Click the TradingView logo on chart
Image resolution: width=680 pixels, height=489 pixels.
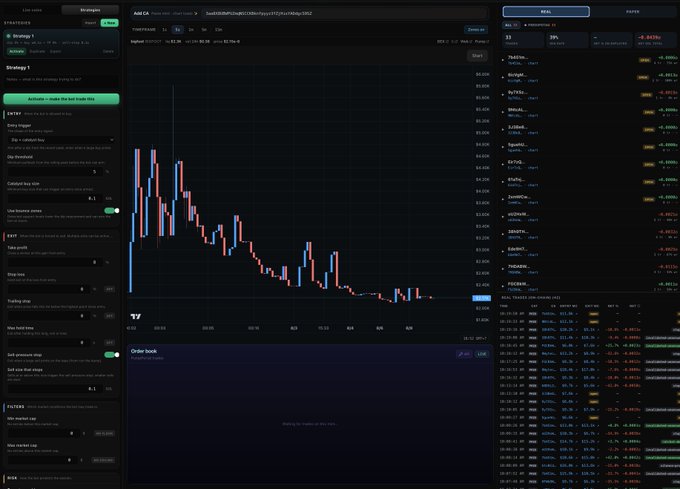point(136,316)
